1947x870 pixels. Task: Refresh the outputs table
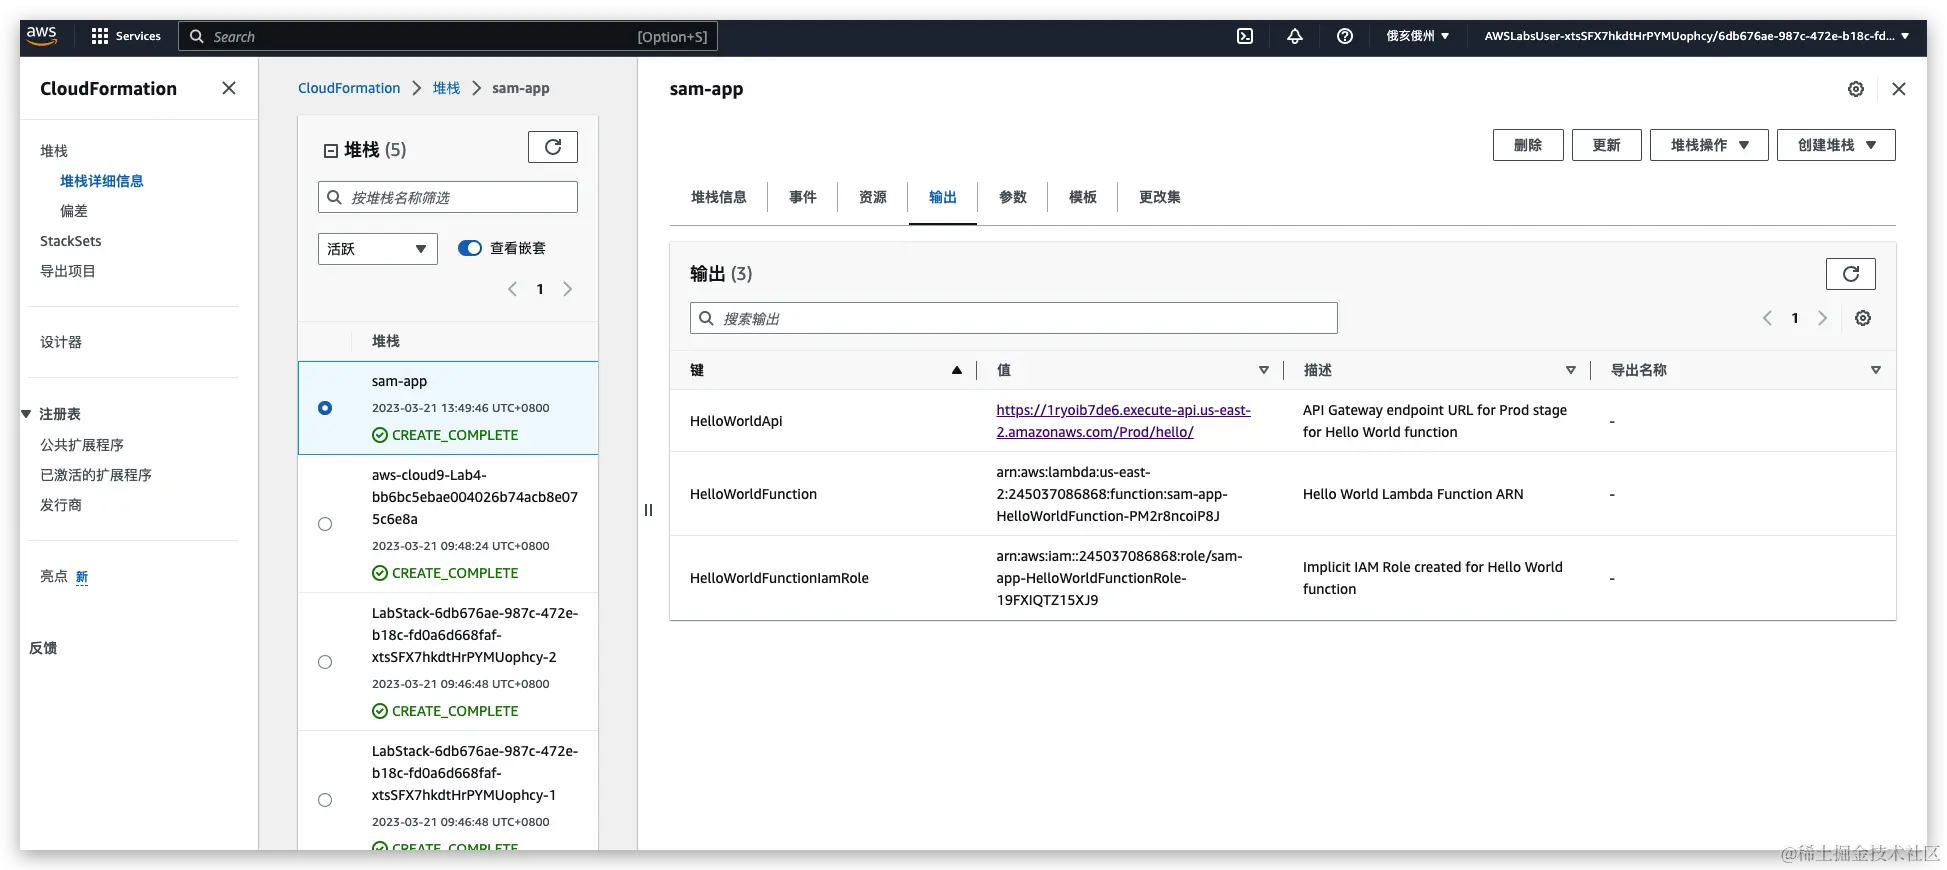coord(1851,274)
